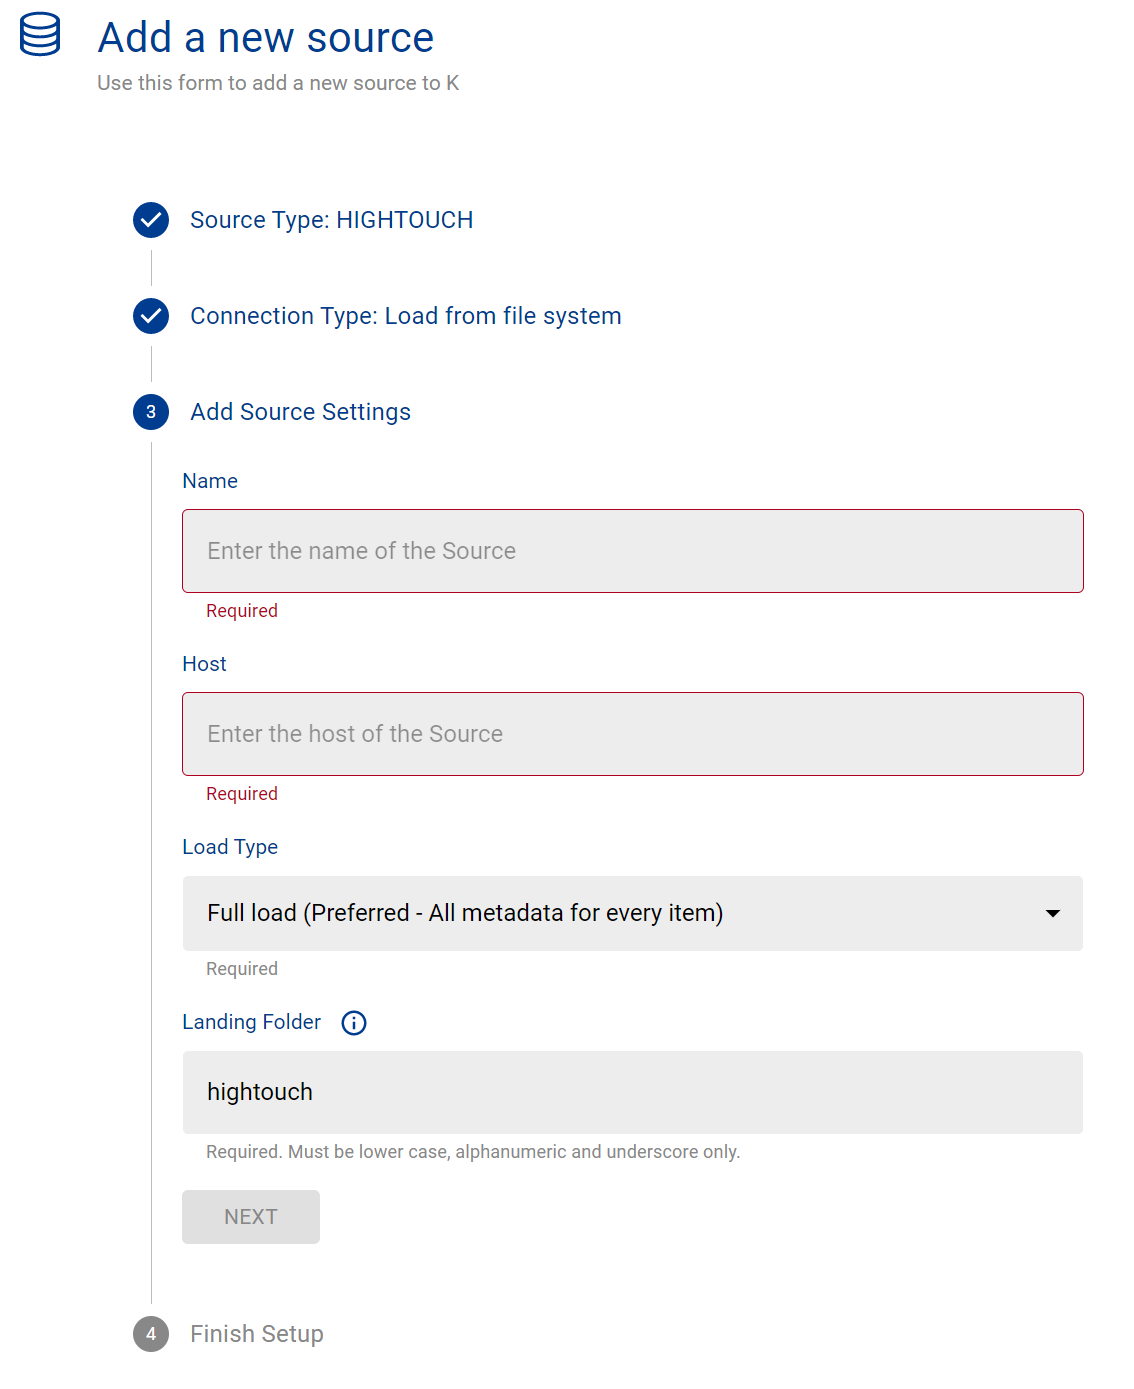Viewport: 1134px width, 1389px height.
Task: Click into the Landing Folder field containing hightouch
Action: [632, 1092]
